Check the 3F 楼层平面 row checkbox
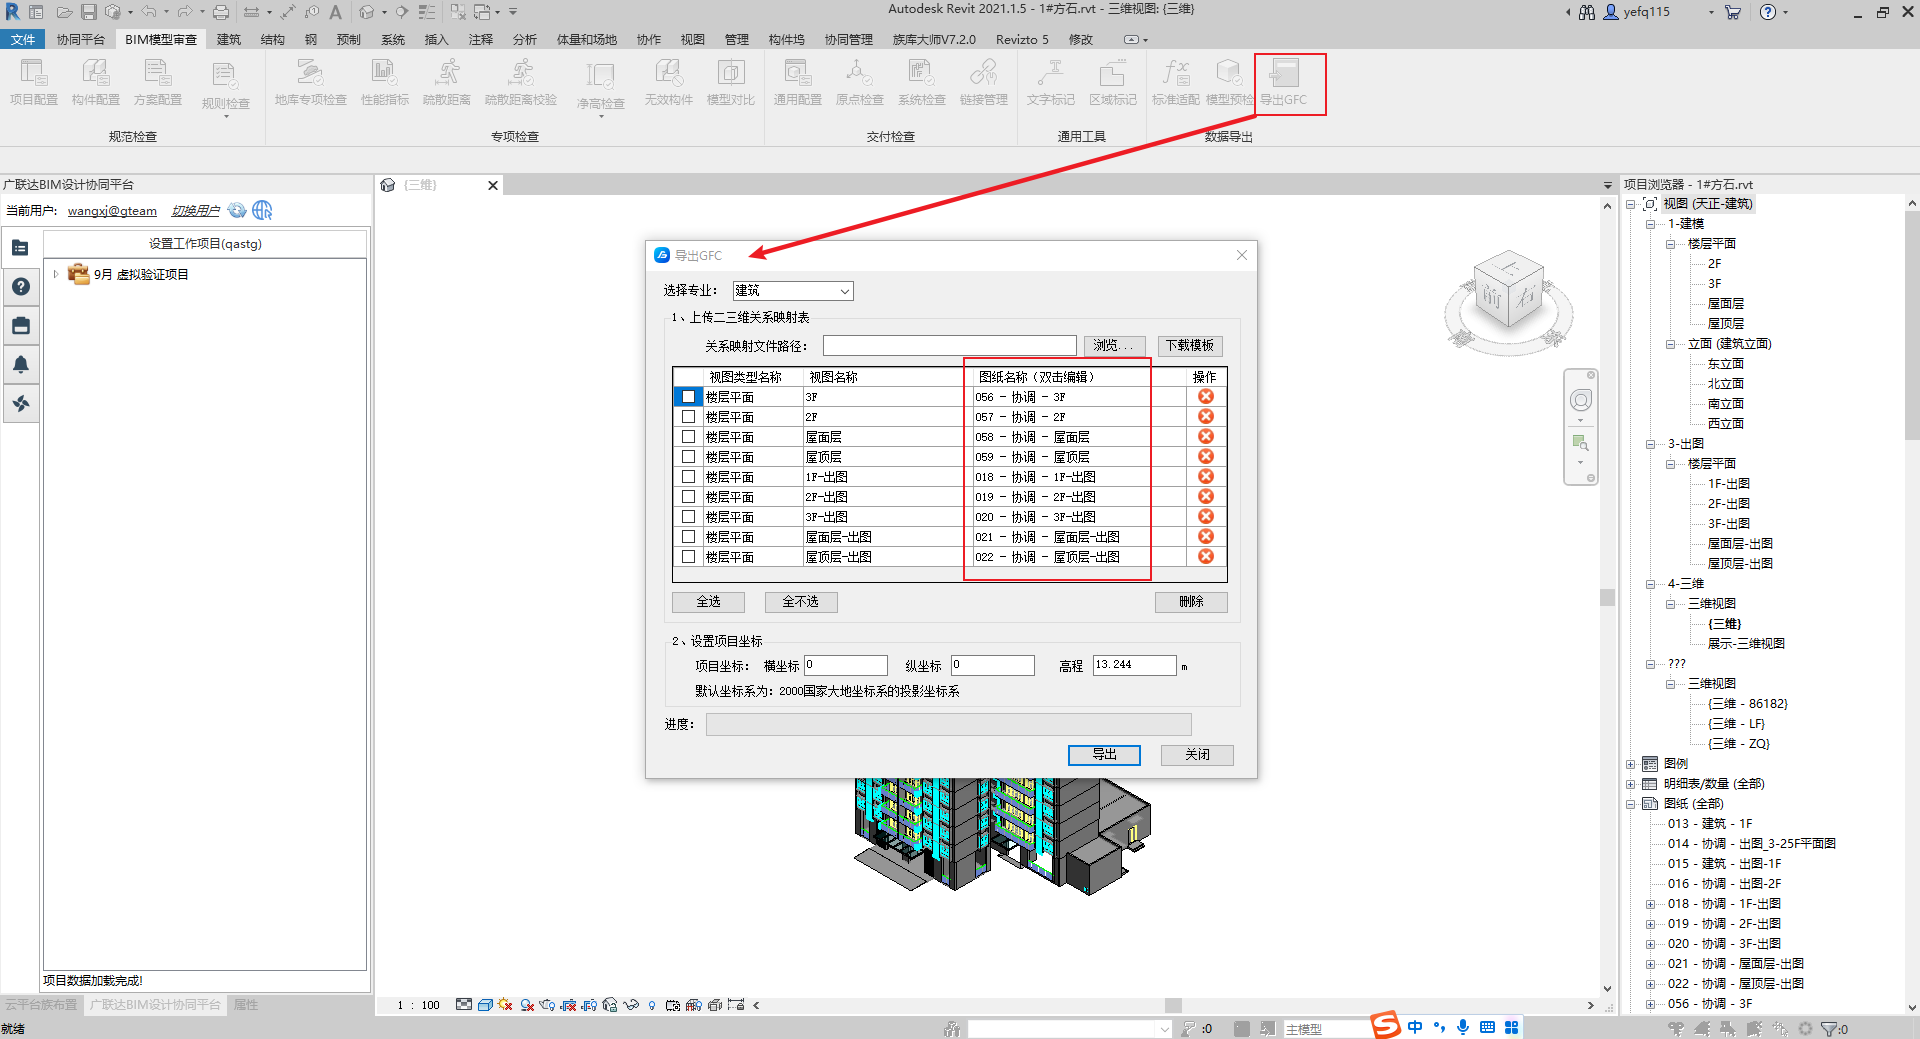Screen dimensions: 1920x1039 click(688, 397)
